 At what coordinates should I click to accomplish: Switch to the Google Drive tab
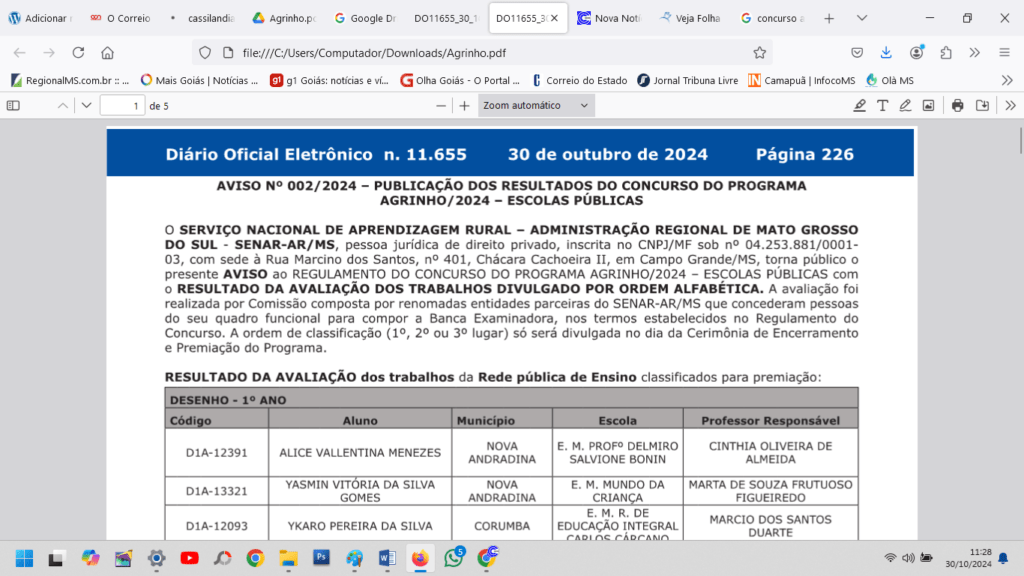[366, 18]
